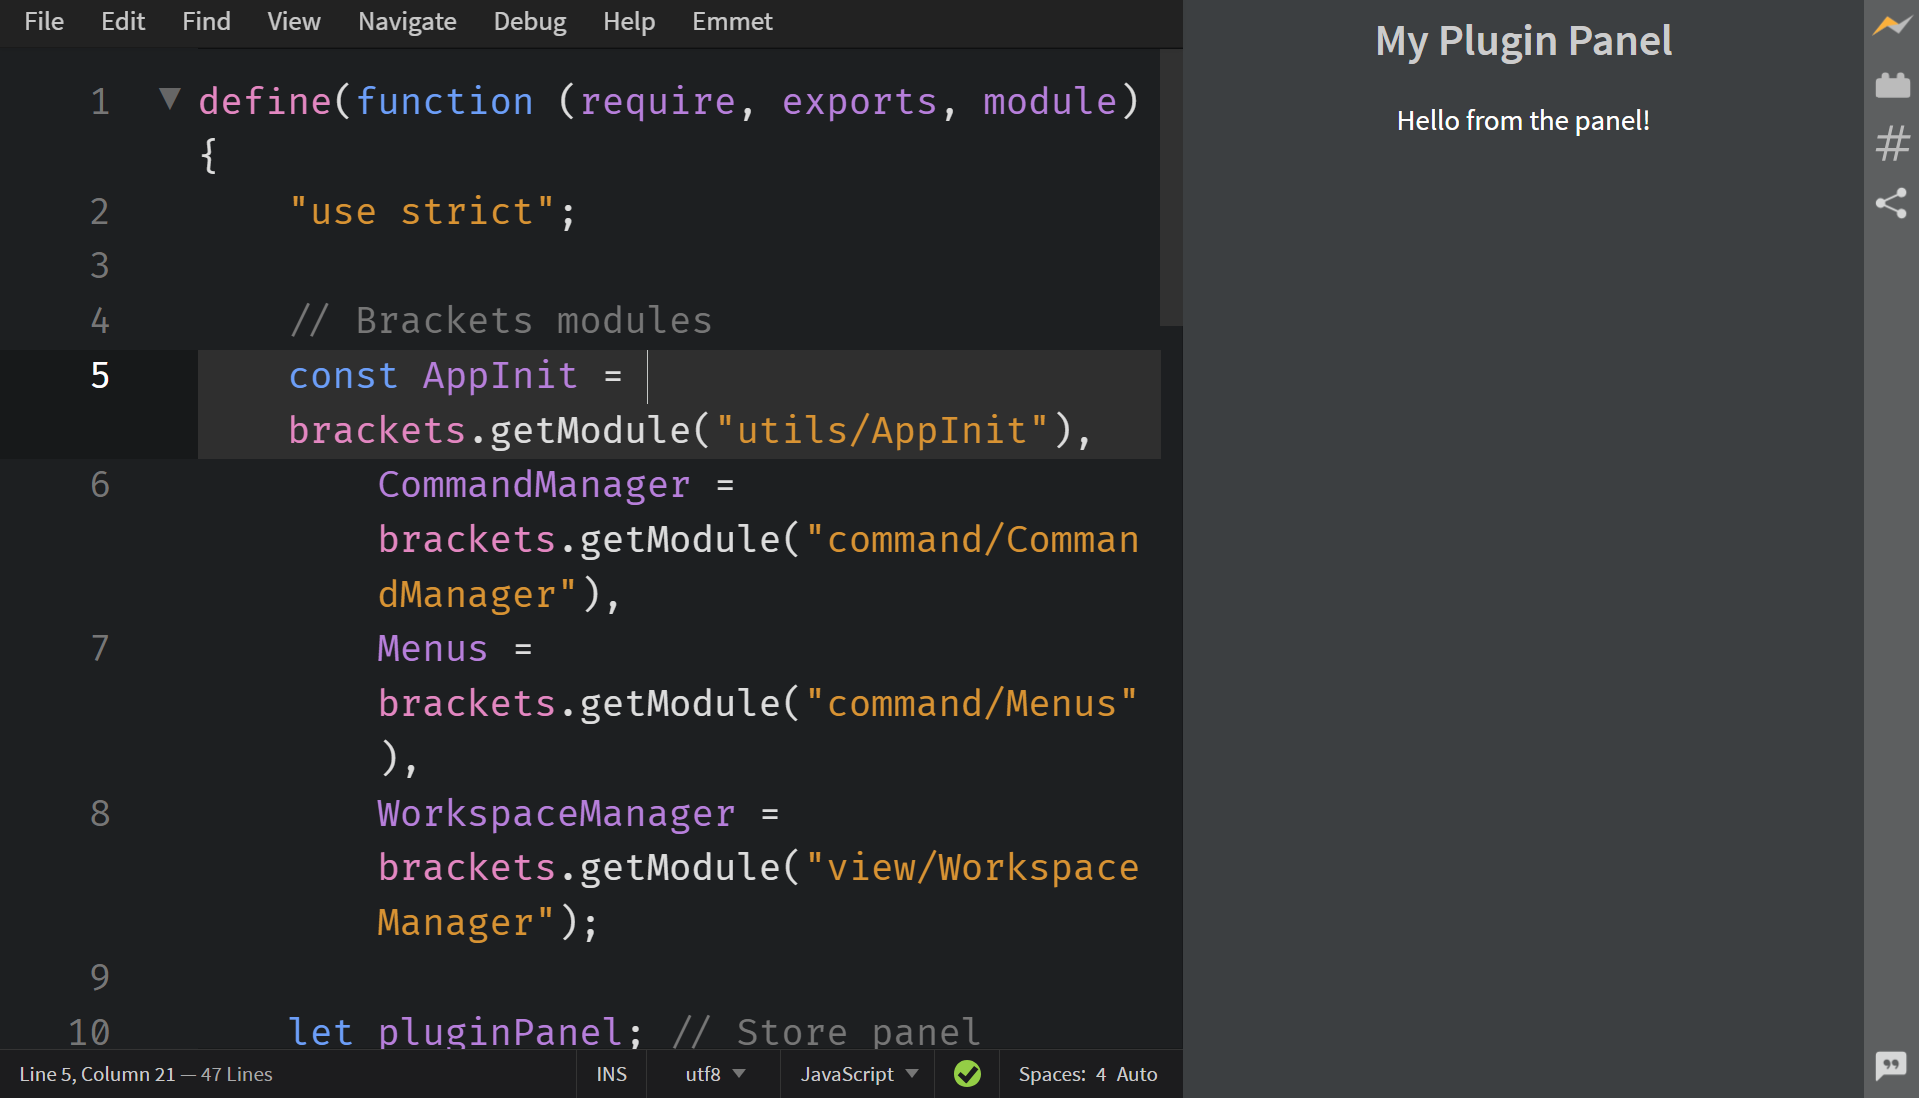This screenshot has height=1098, width=1919.
Task: Click line number 1 in gutter
Action: [100, 101]
